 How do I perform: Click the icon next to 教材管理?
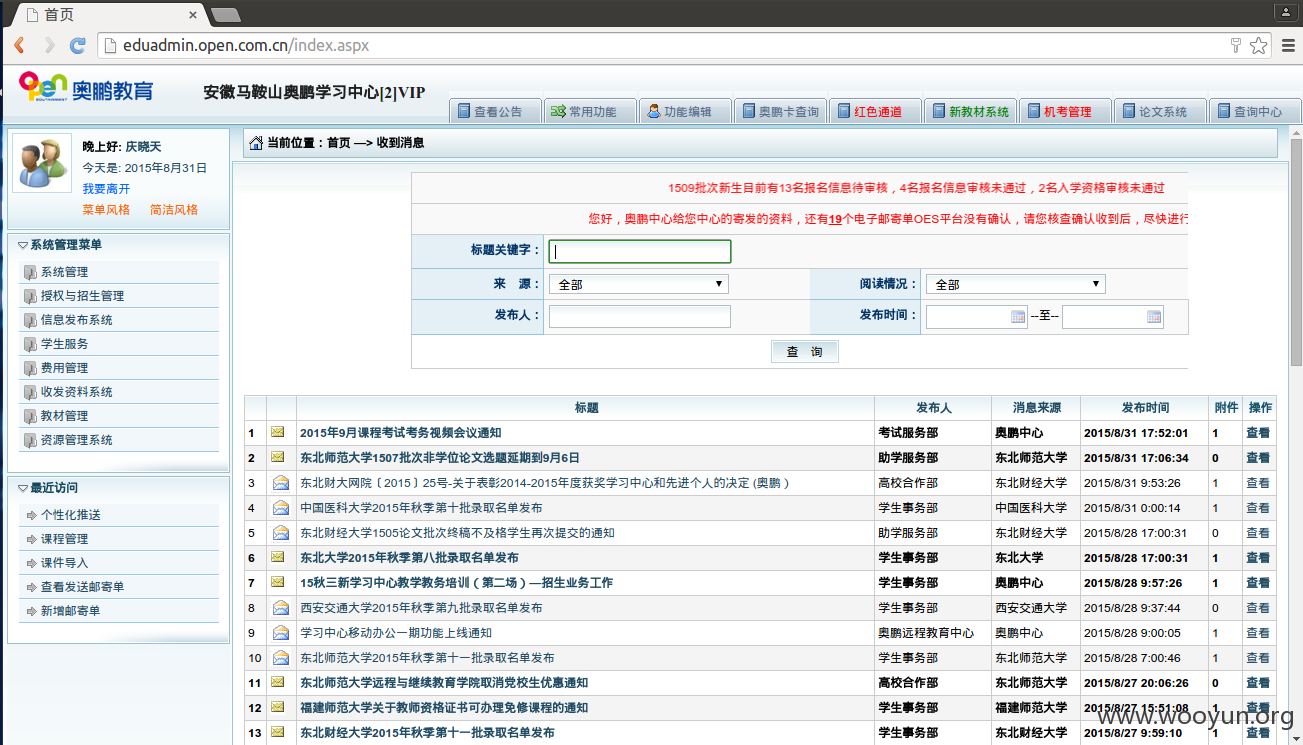tap(30, 416)
